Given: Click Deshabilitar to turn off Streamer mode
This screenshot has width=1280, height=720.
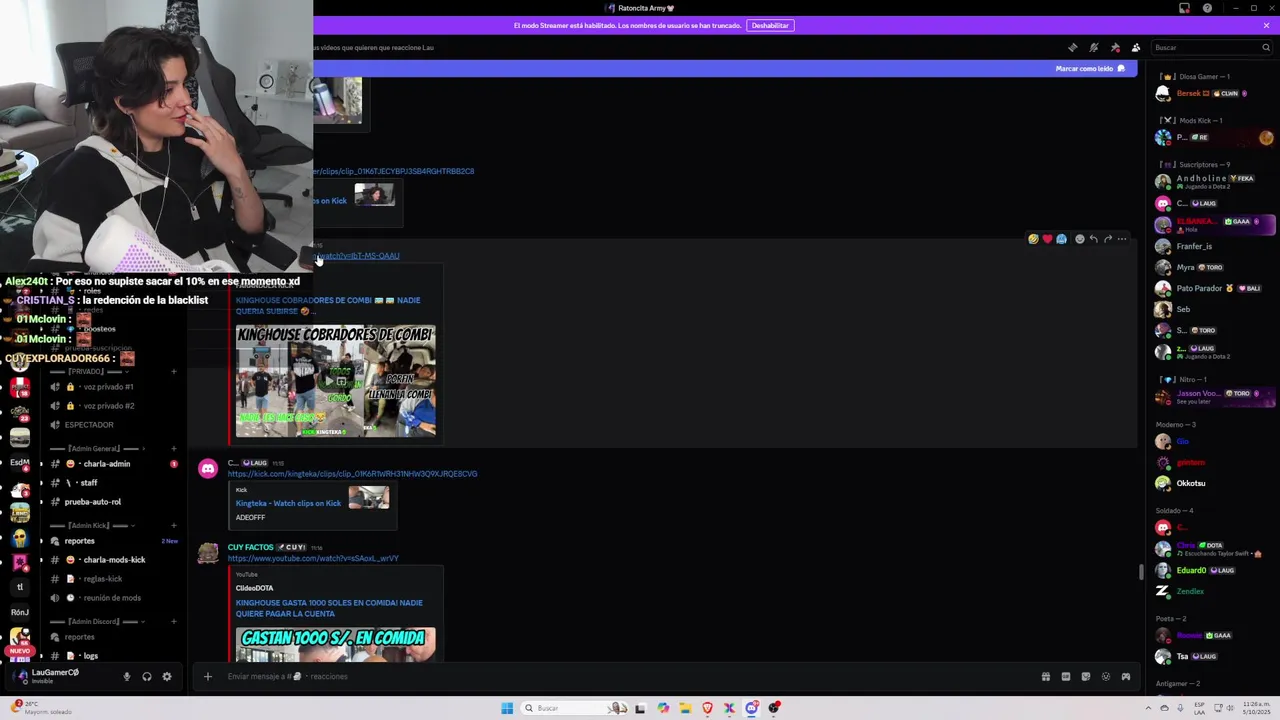Looking at the screenshot, I should click(770, 25).
